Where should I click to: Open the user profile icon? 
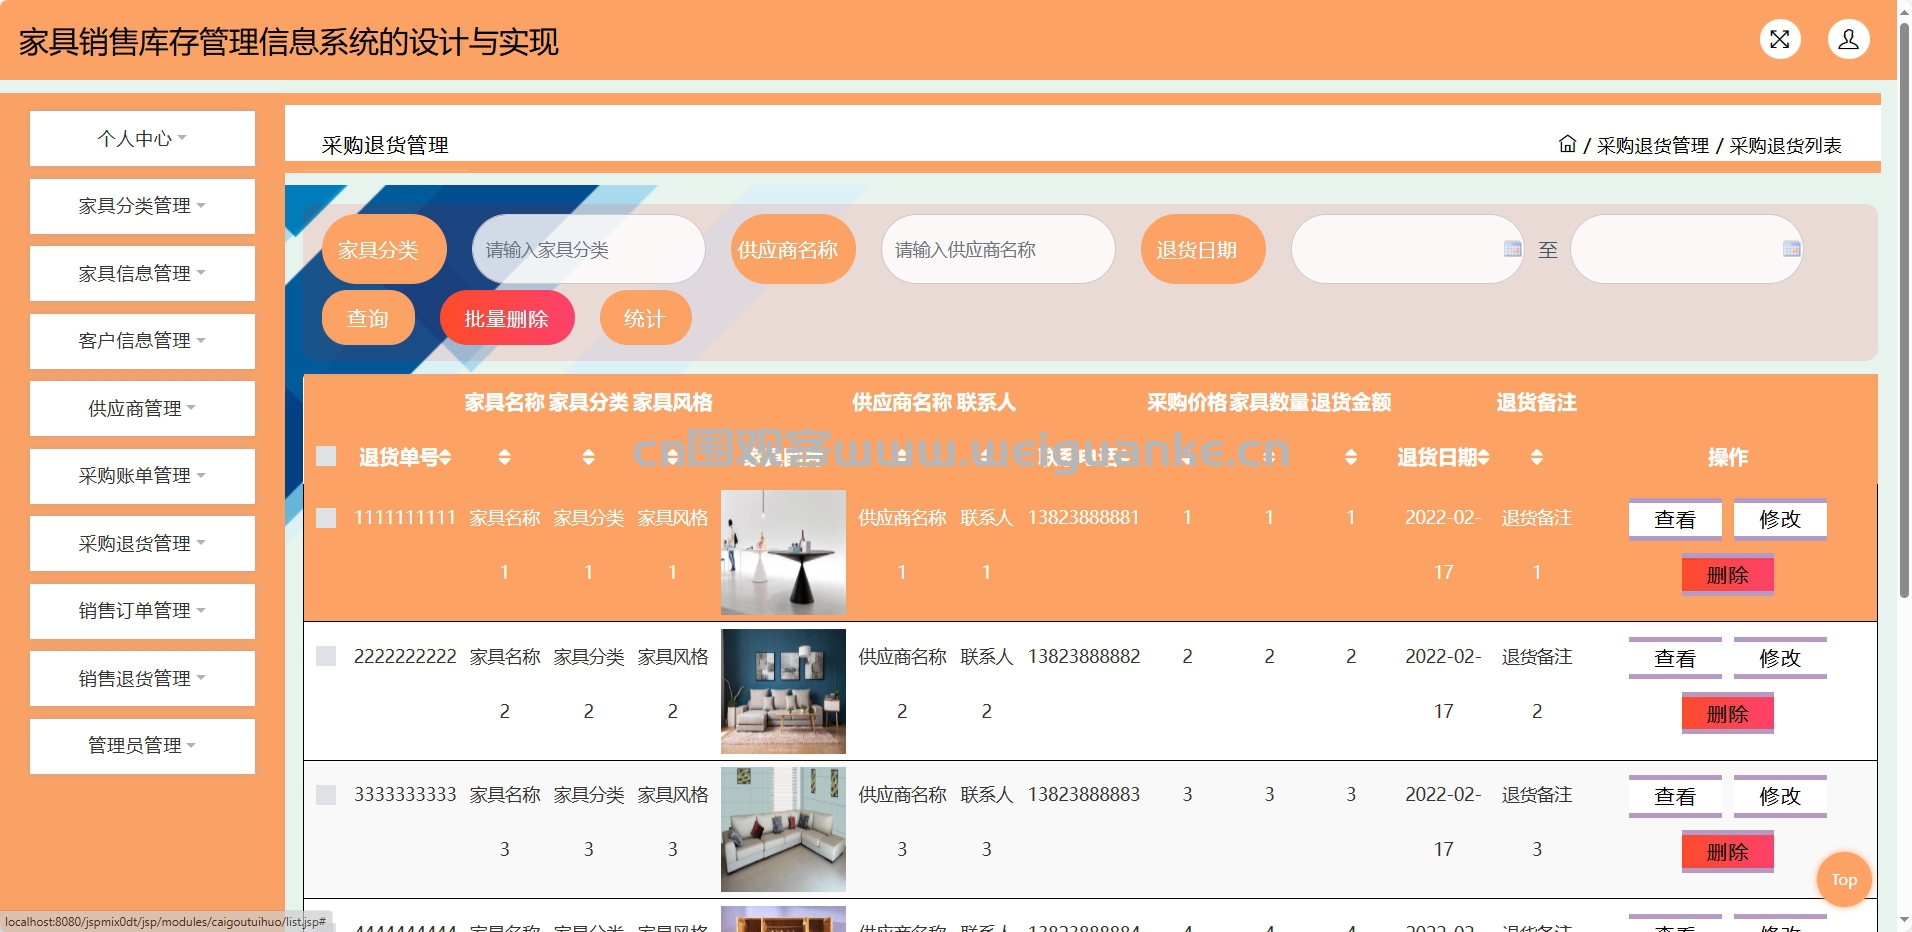tap(1848, 40)
